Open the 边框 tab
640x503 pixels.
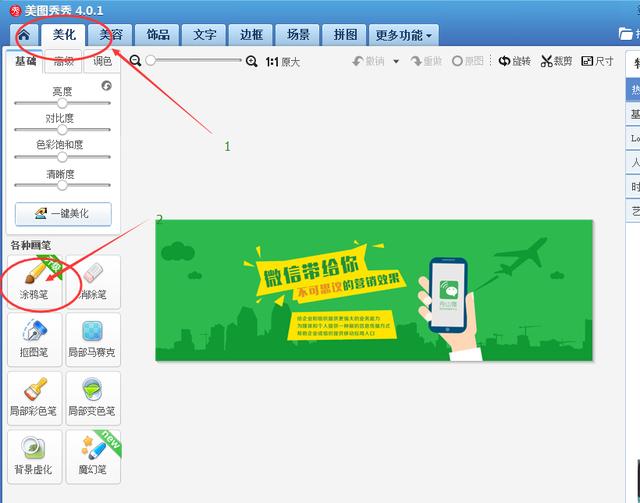point(251,35)
